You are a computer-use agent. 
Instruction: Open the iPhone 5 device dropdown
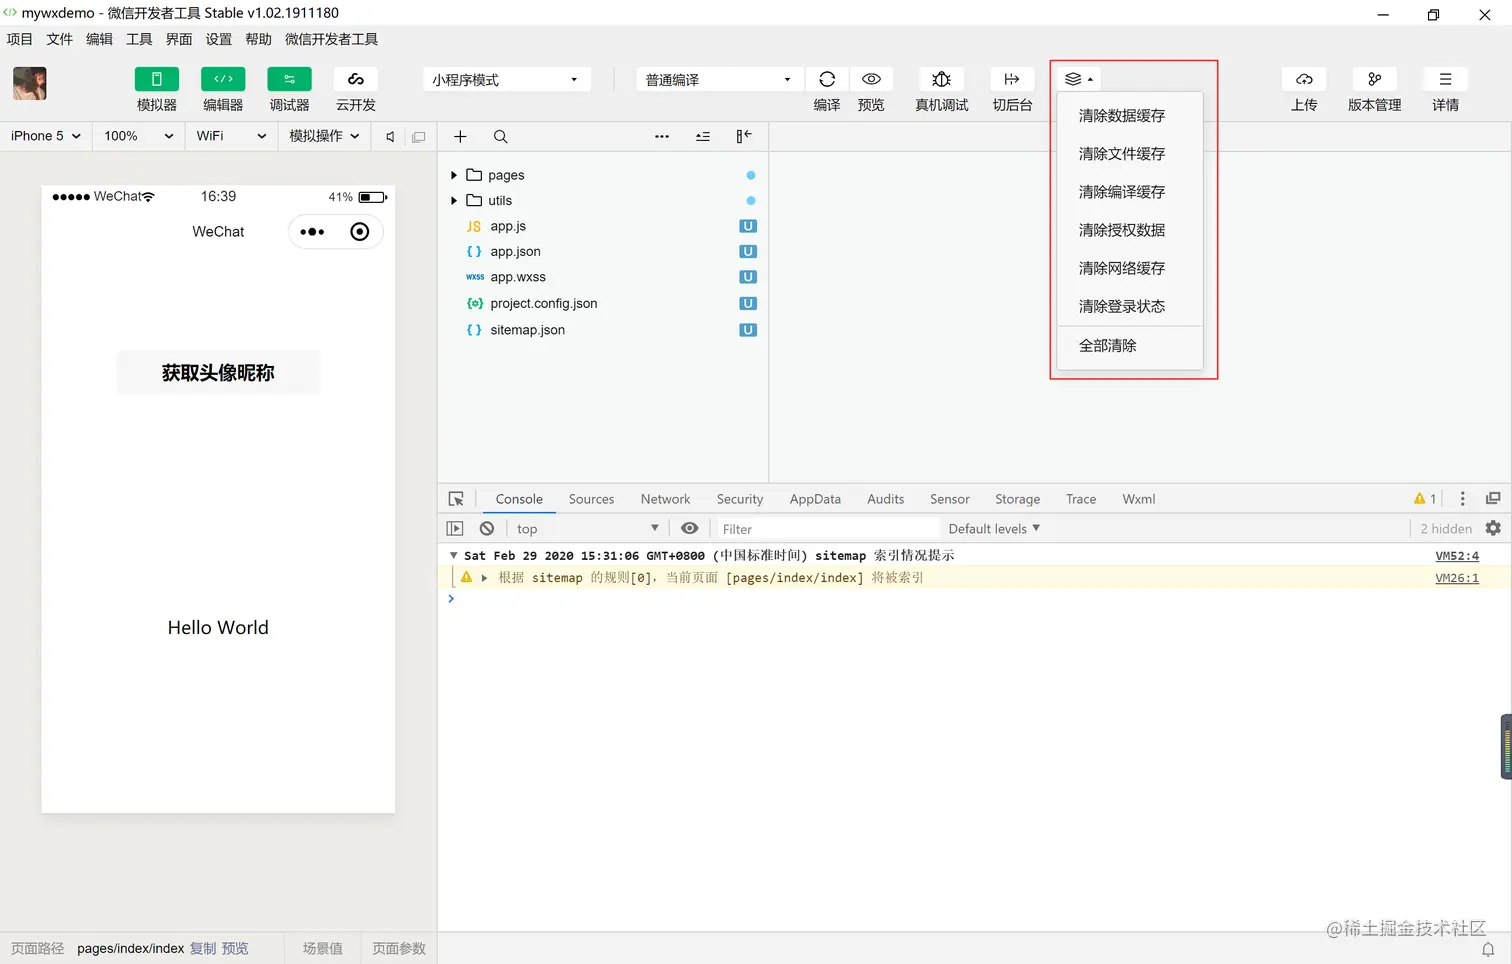[x=46, y=136]
